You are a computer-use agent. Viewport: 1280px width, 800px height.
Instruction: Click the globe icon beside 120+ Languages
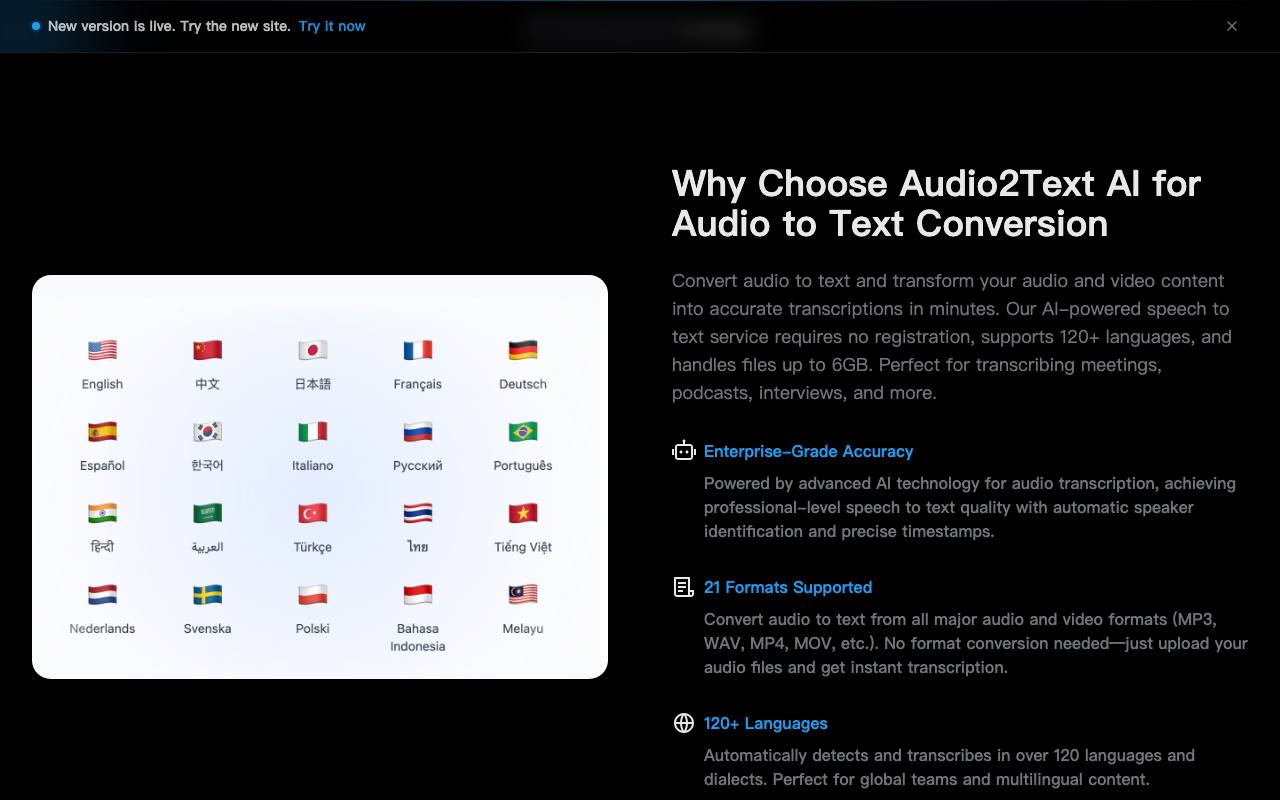tap(684, 723)
